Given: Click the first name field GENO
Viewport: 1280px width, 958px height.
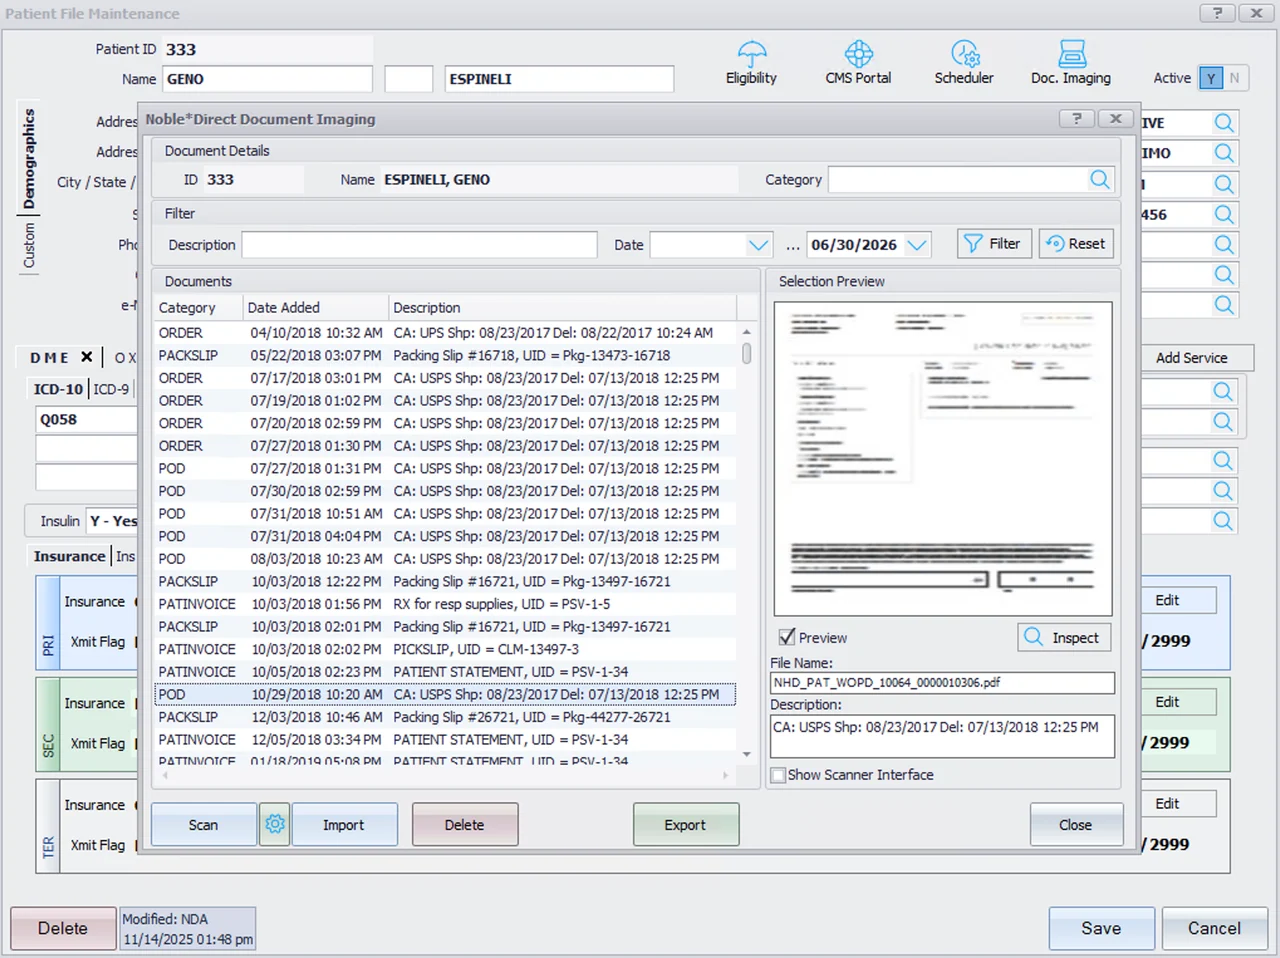Looking at the screenshot, I should 267,79.
